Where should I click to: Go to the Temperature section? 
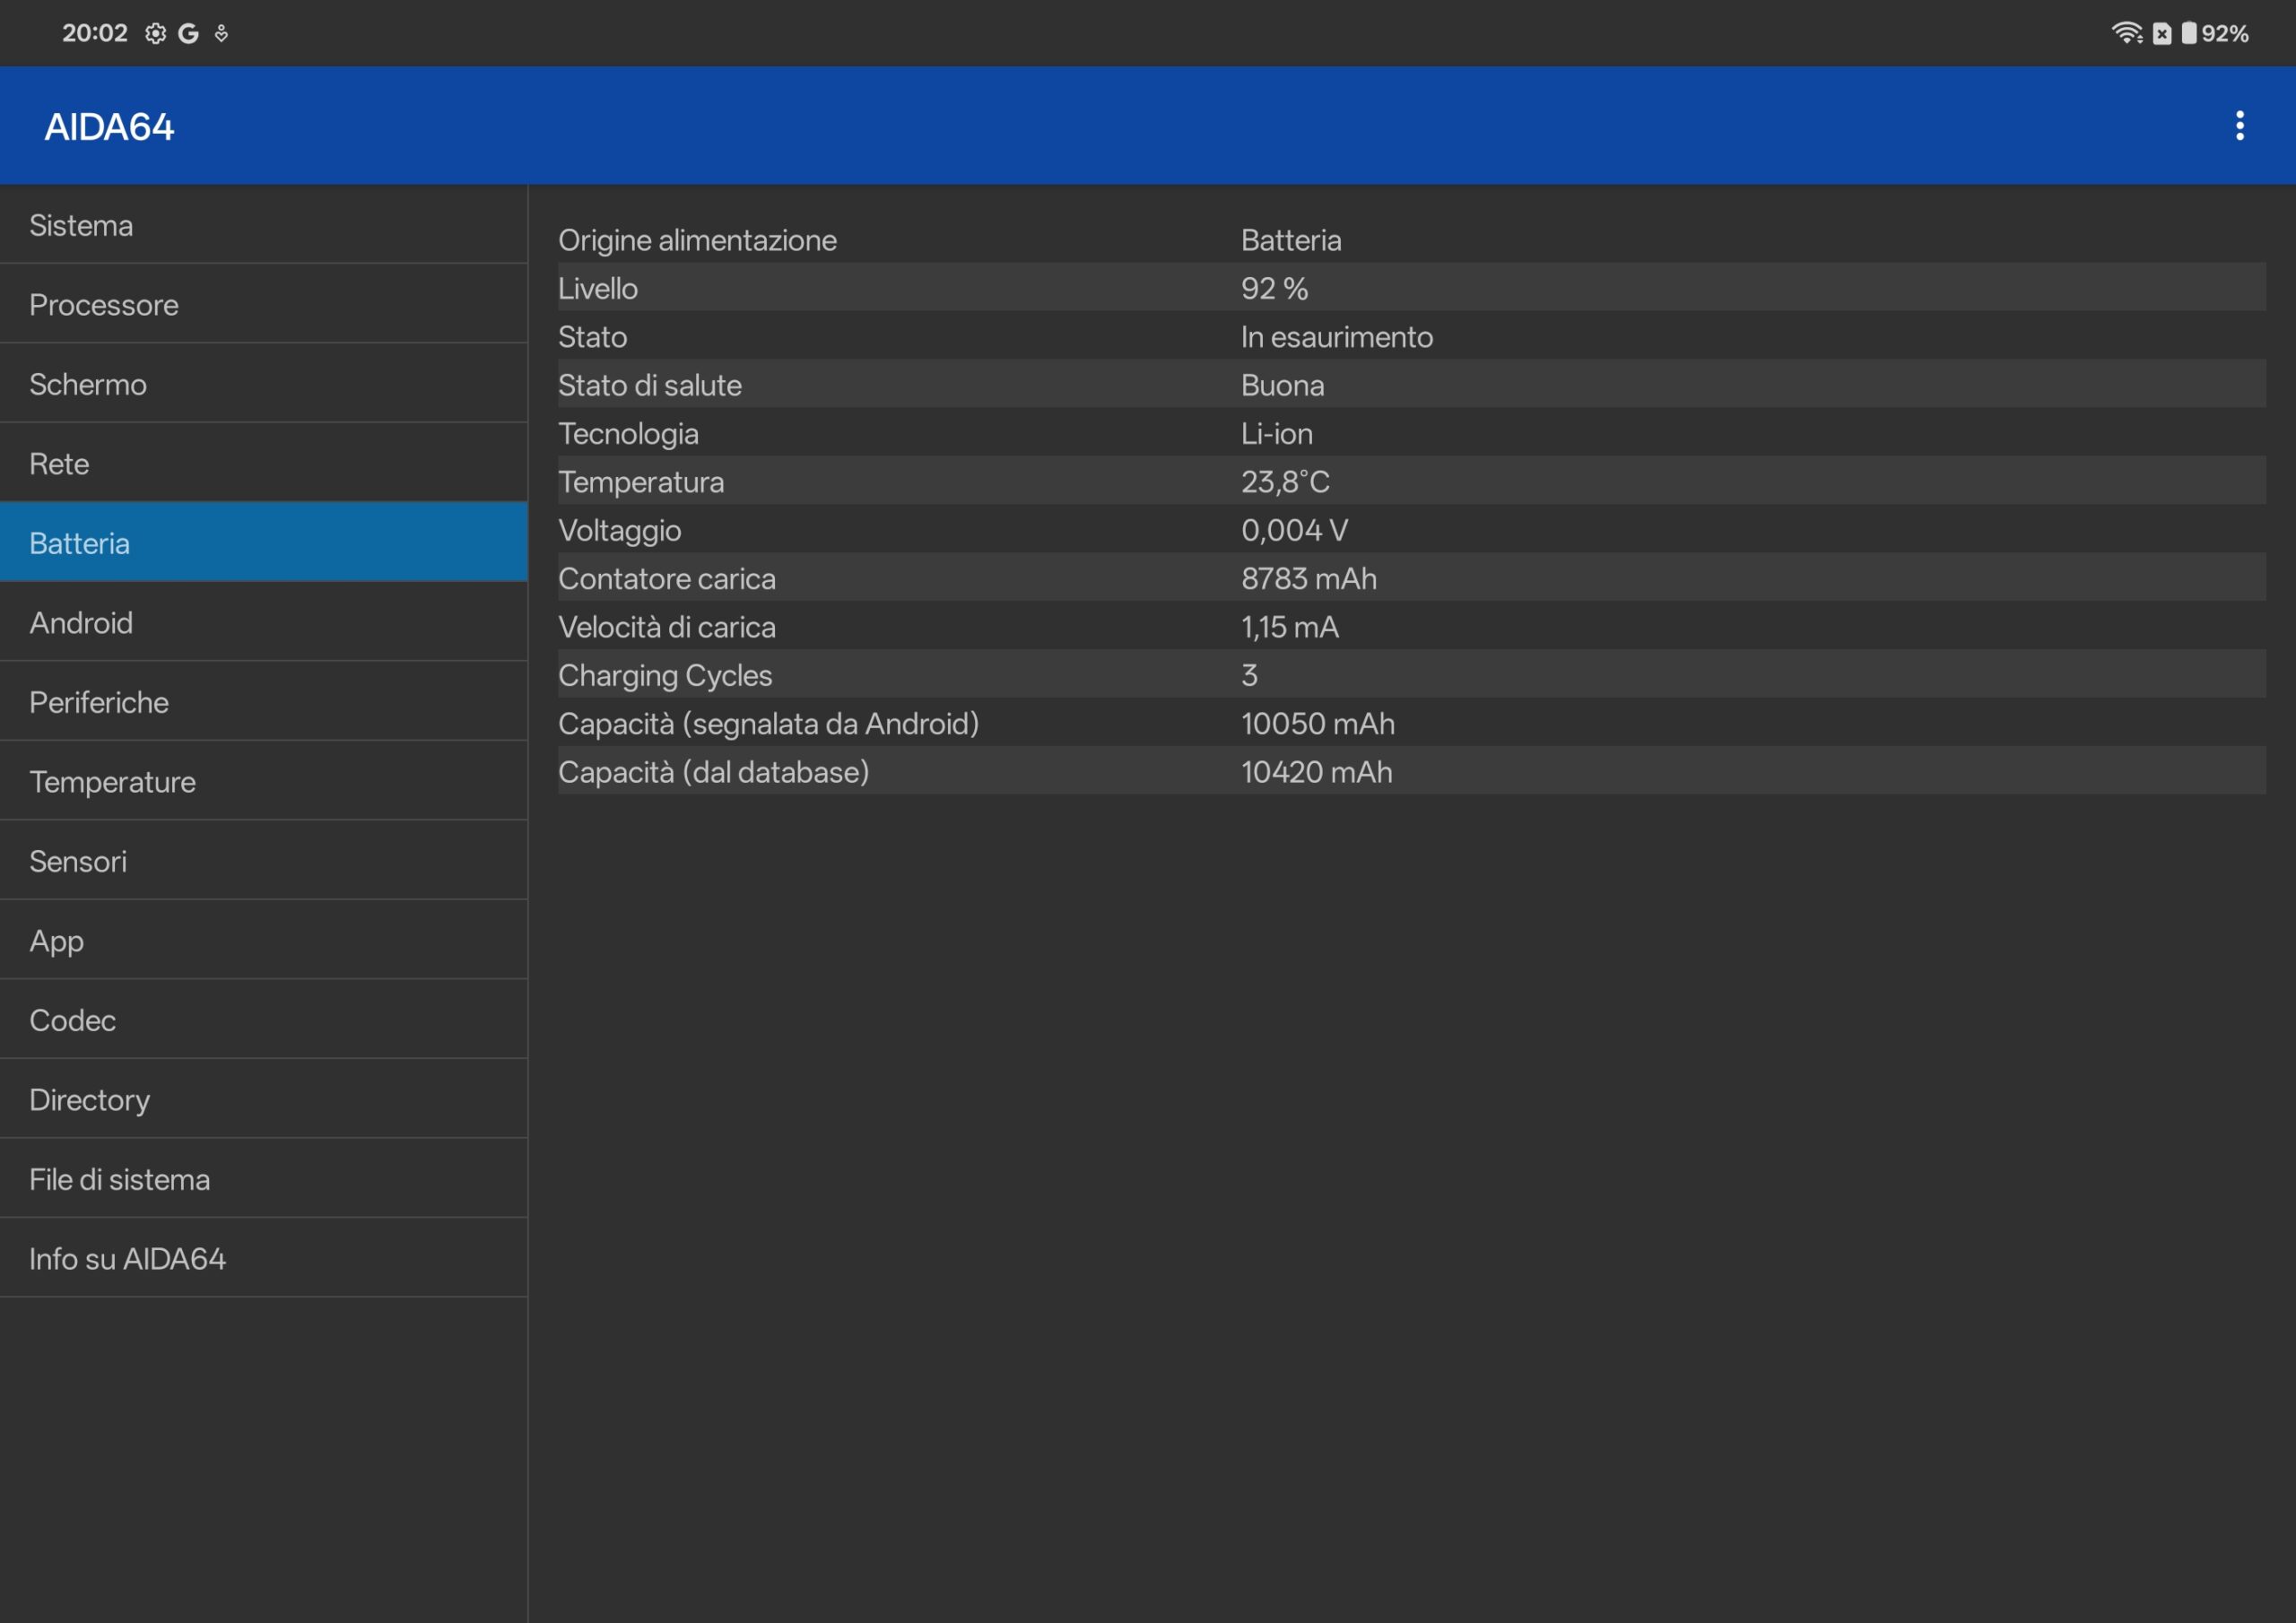point(263,781)
